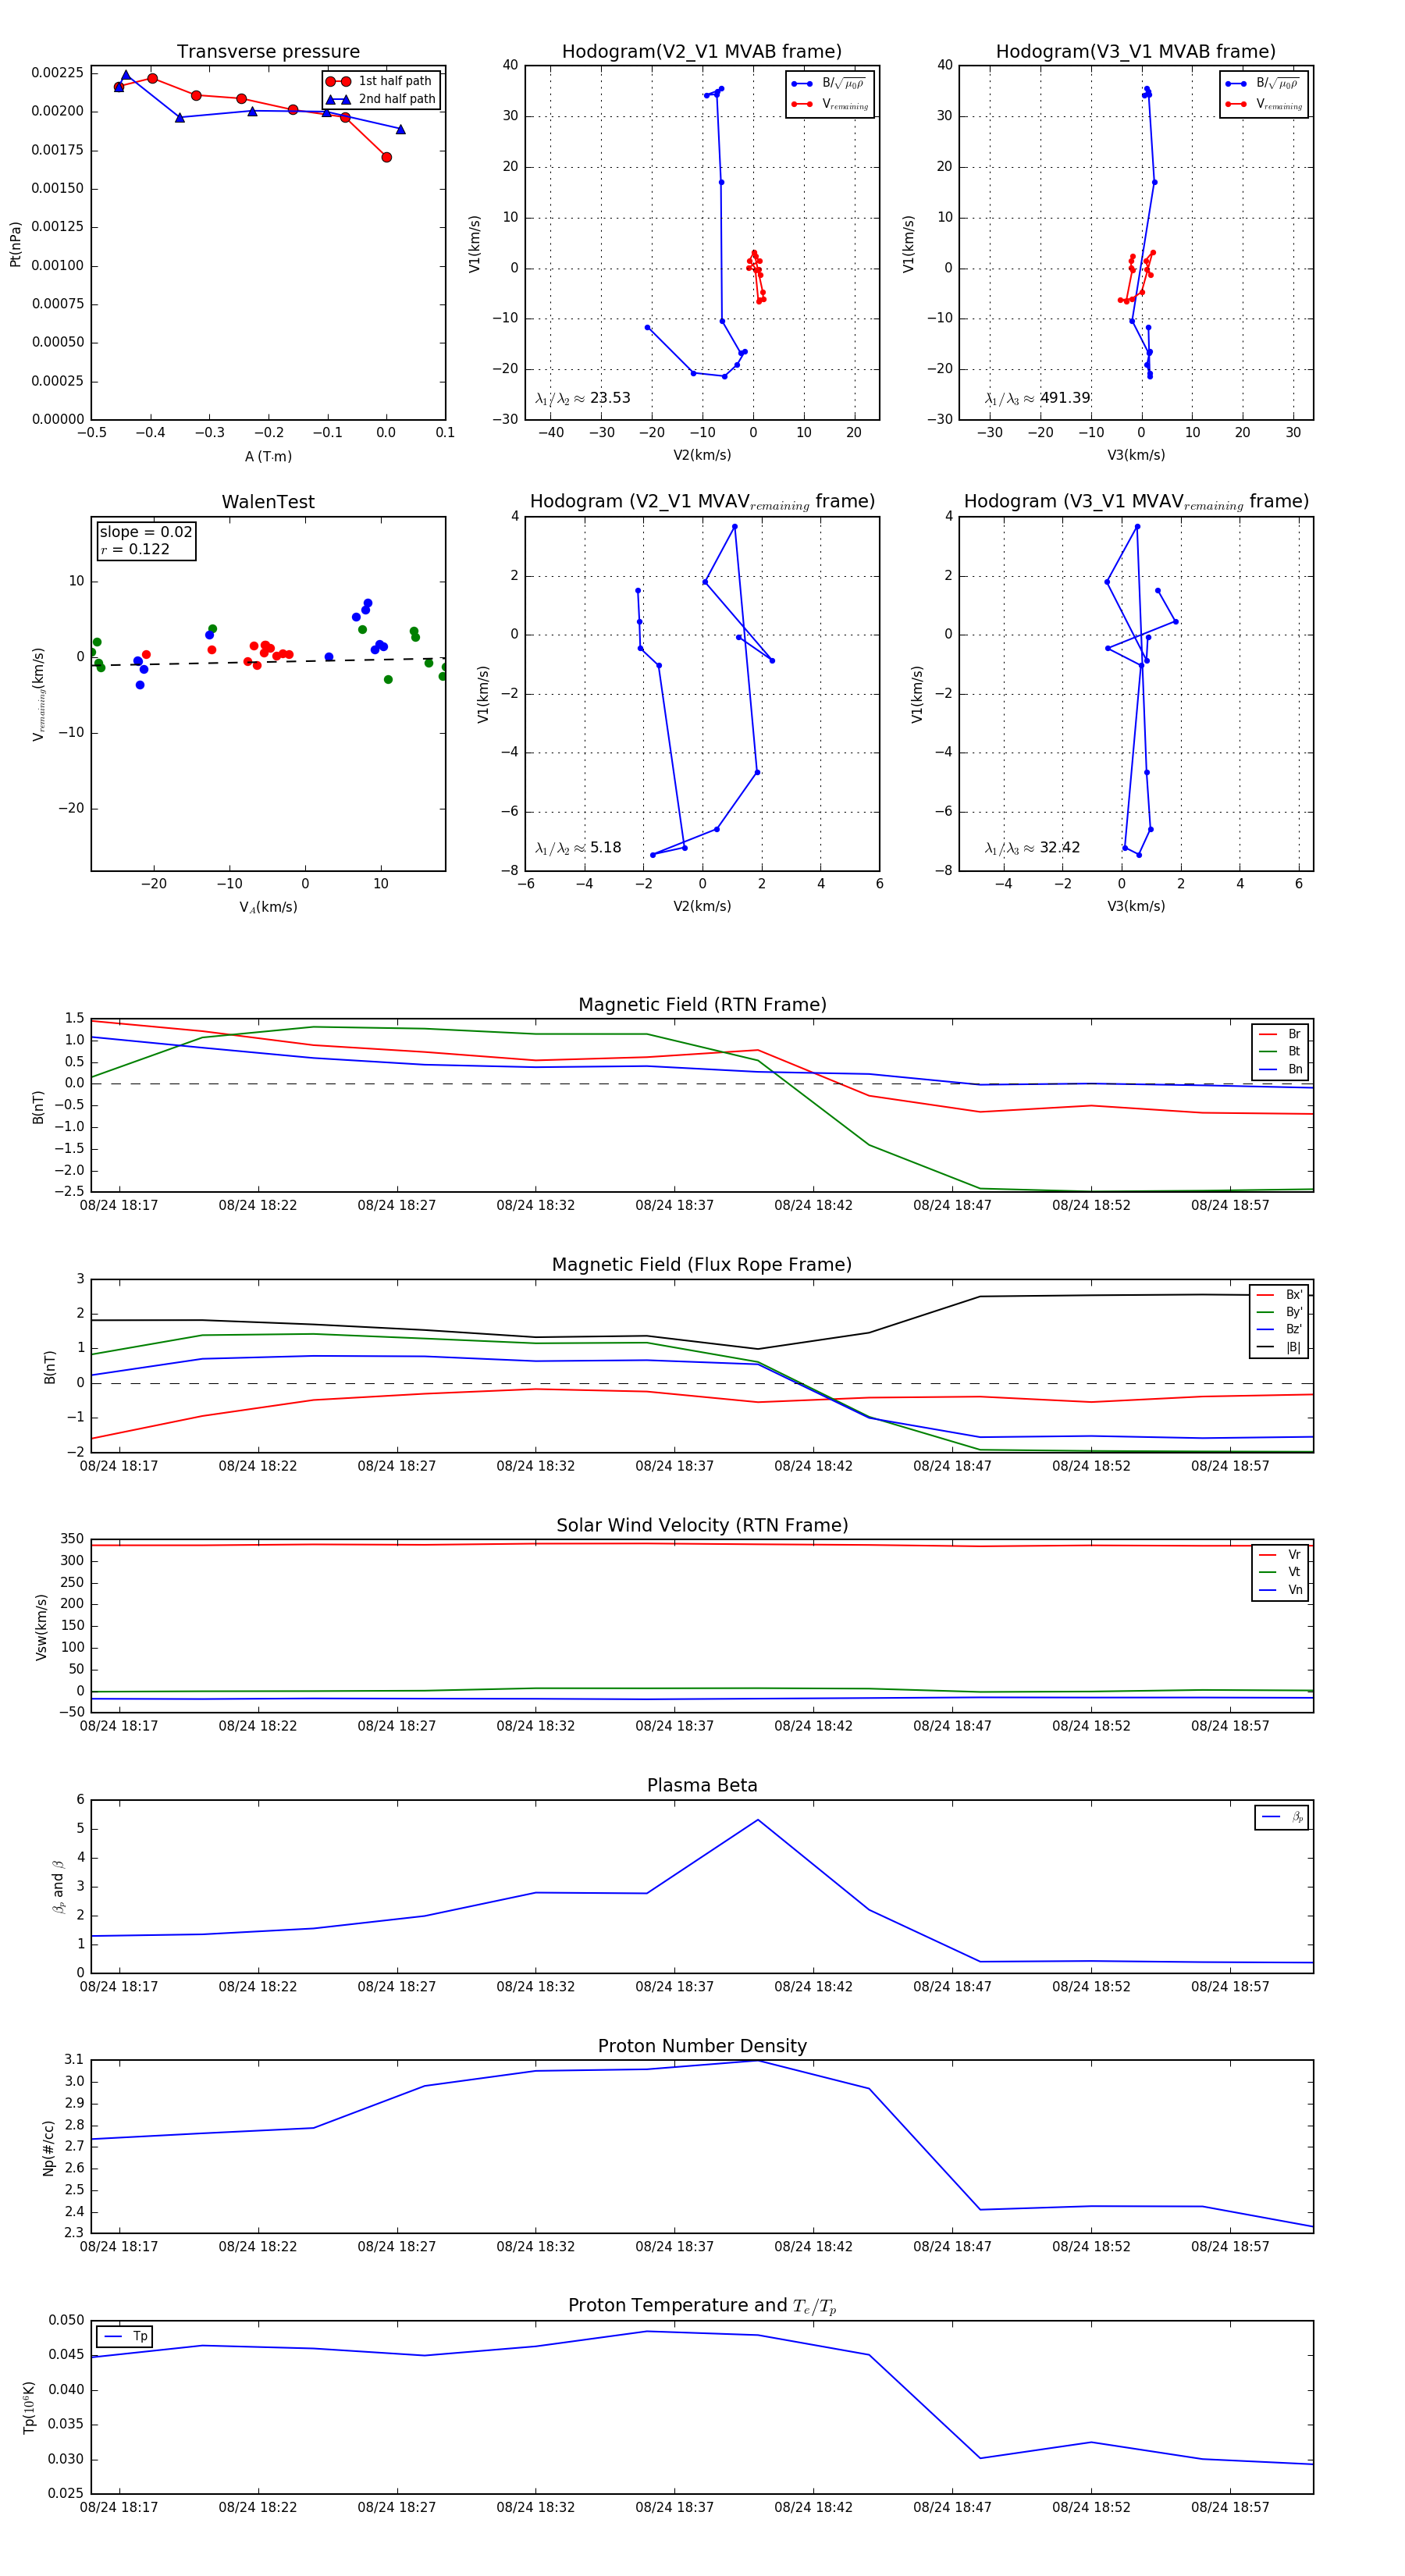Click the Bx' legend entry

[1279, 1294]
